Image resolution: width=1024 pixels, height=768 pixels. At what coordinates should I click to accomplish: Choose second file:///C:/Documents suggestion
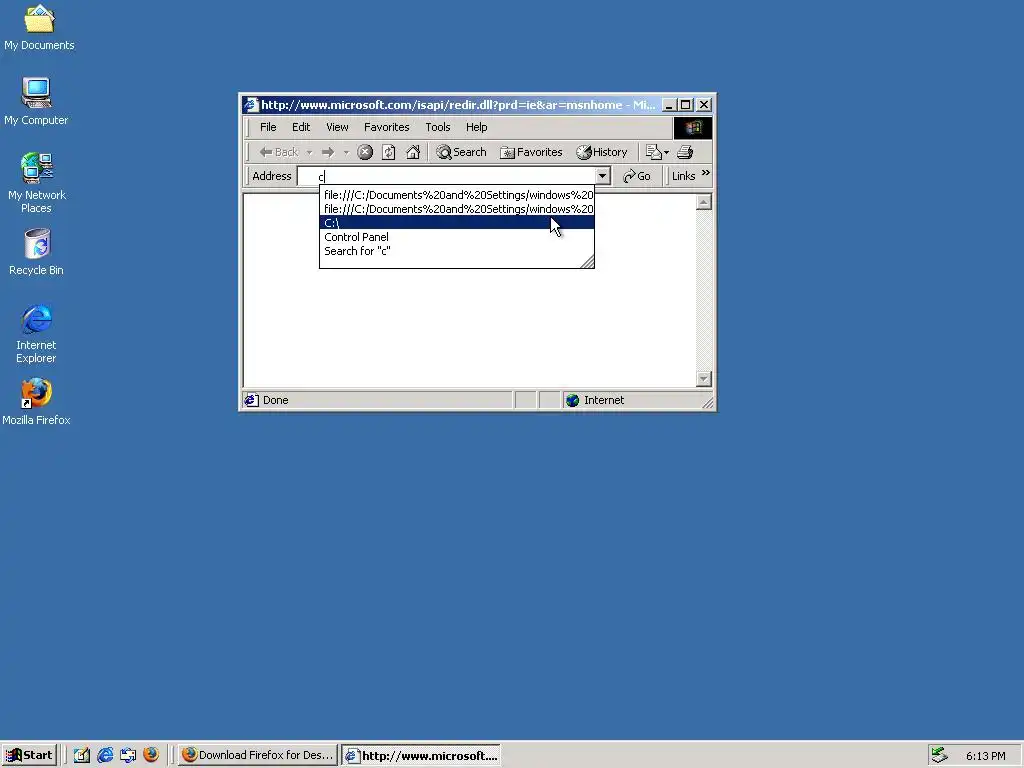click(x=457, y=209)
